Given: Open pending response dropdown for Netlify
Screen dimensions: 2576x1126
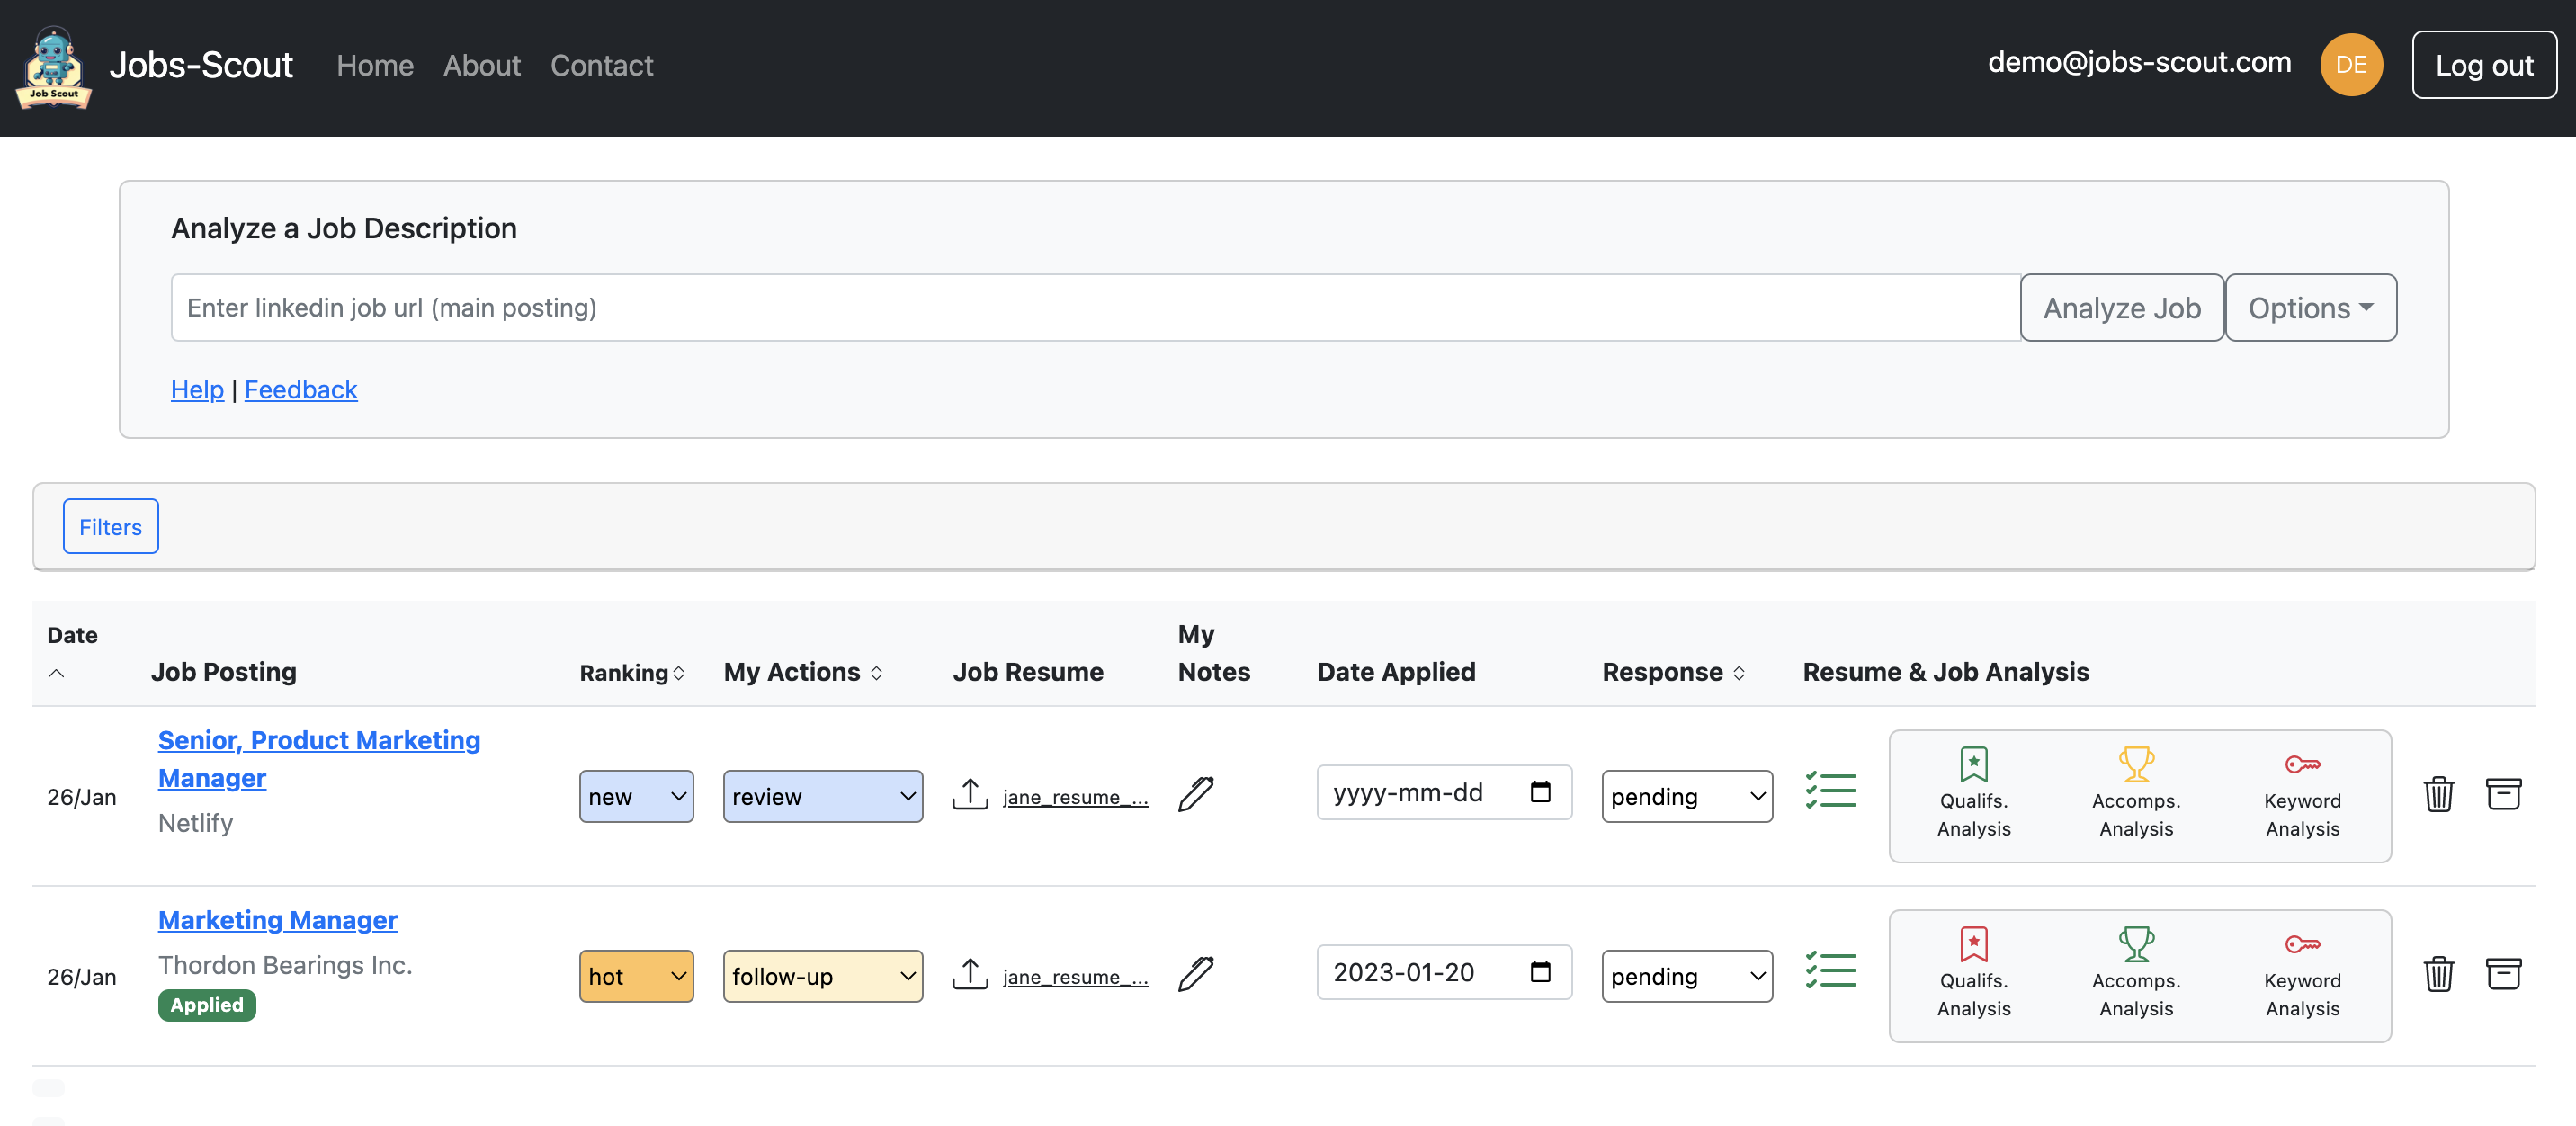Looking at the screenshot, I should coord(1687,796).
